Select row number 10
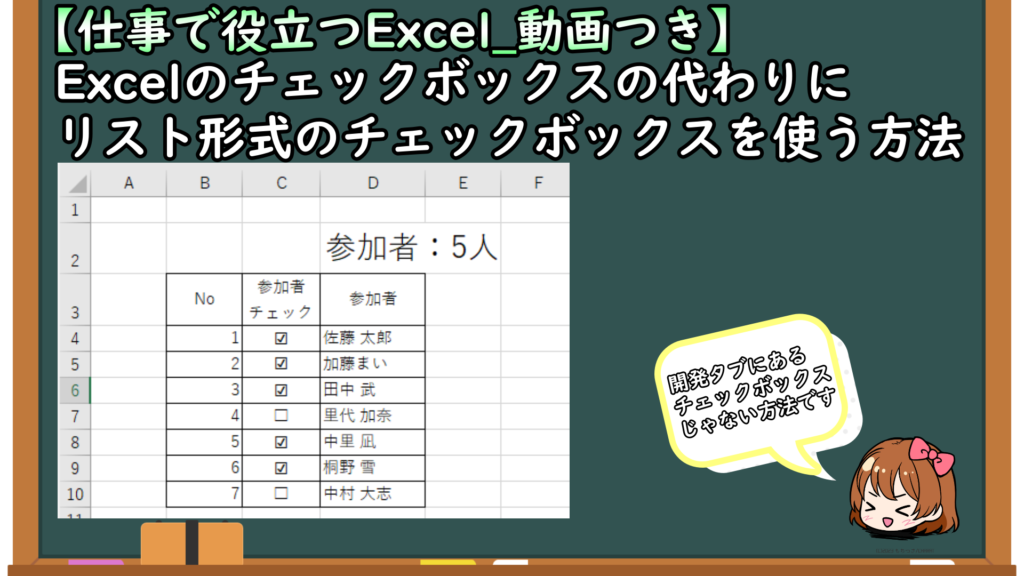The image size is (1024, 576). [75, 493]
